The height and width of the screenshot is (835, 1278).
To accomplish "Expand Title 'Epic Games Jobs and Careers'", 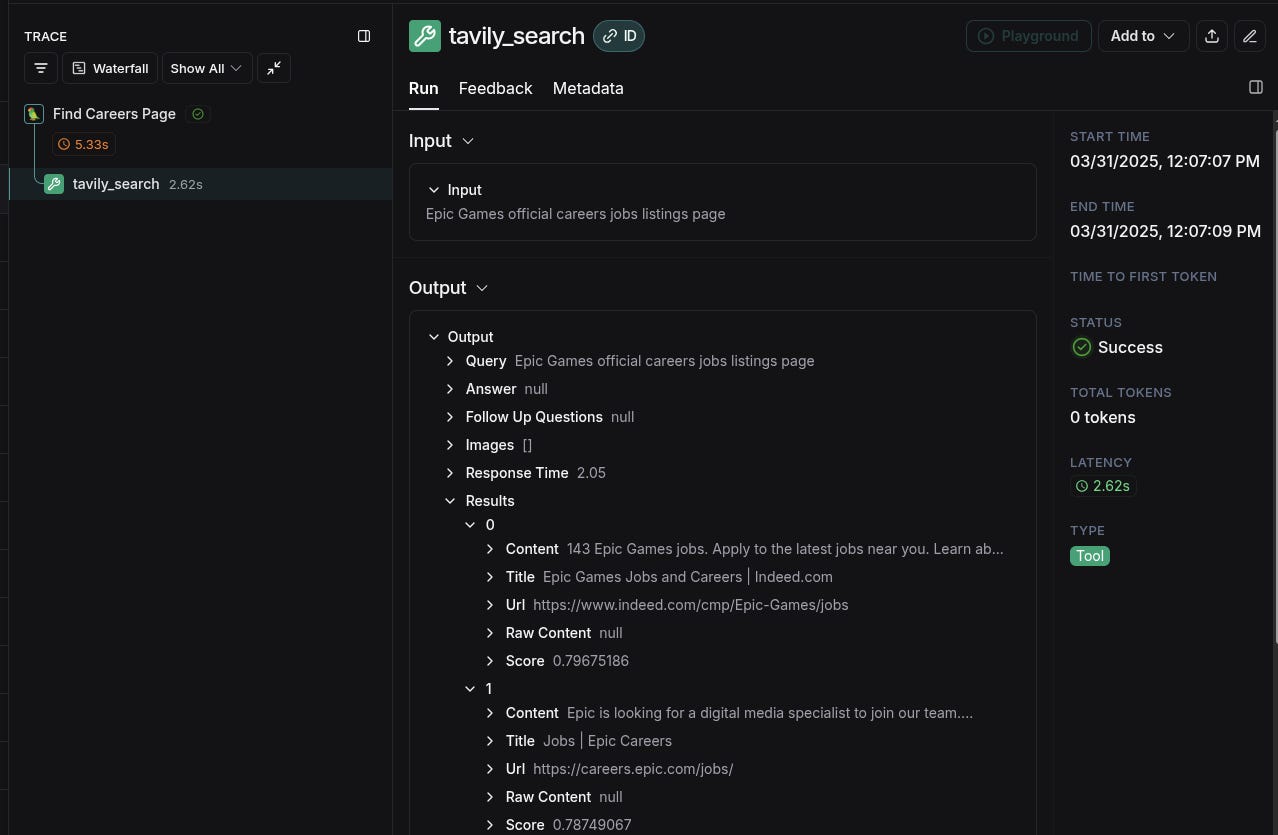I will (x=490, y=577).
